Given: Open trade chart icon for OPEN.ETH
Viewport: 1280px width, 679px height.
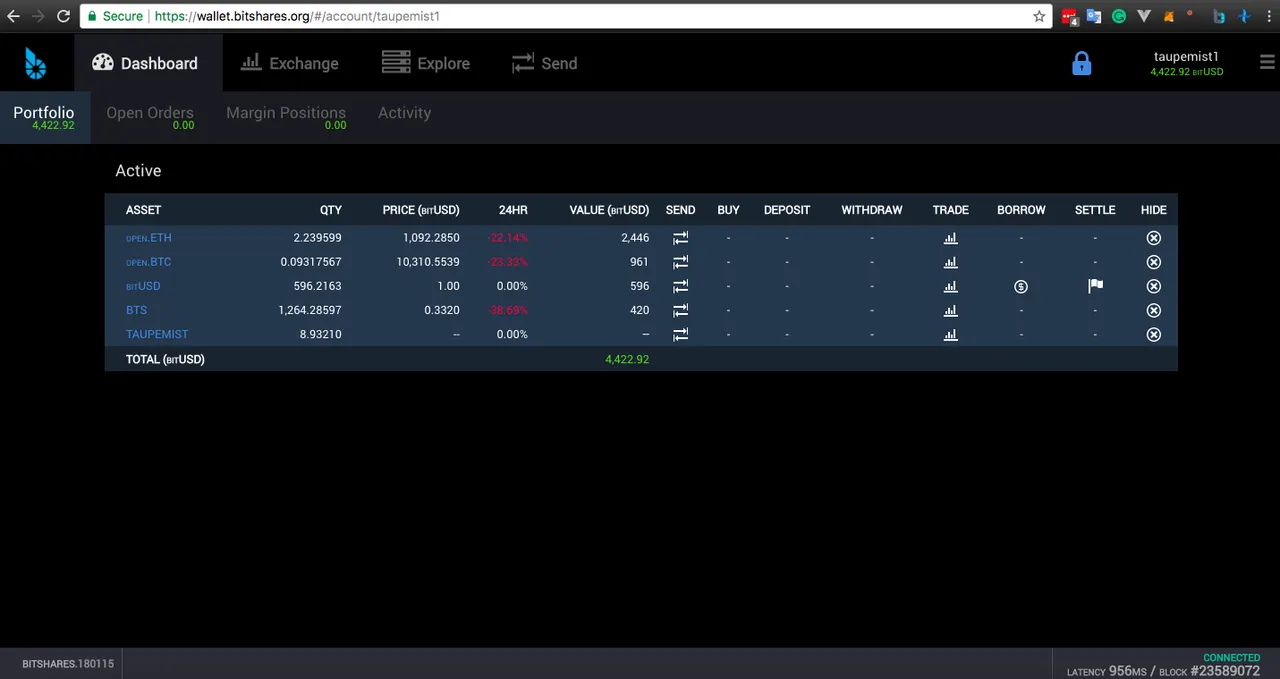Looking at the screenshot, I should click(950, 238).
